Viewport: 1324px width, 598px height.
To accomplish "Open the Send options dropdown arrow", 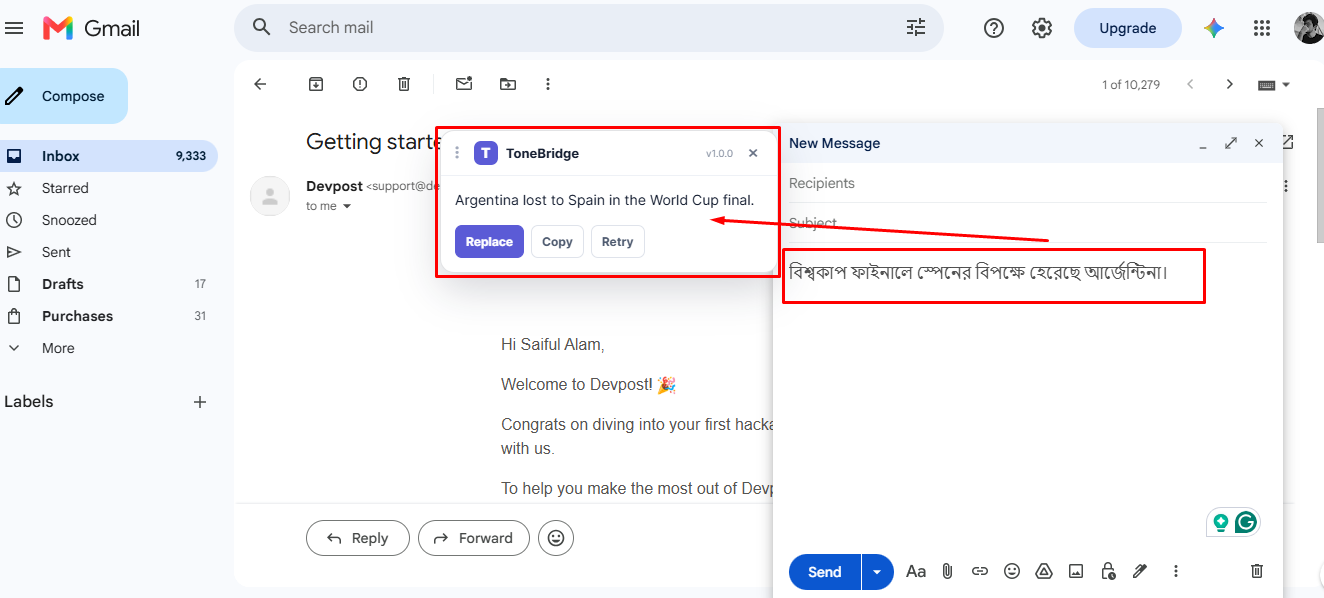I will [877, 572].
